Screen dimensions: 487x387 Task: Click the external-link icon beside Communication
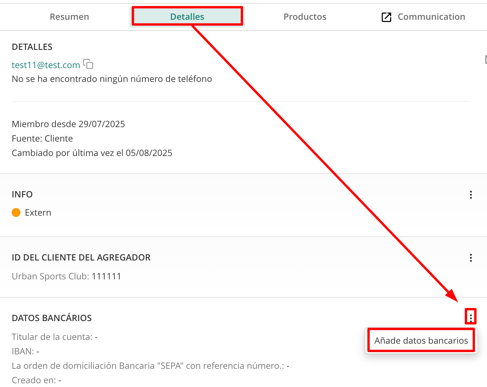386,17
